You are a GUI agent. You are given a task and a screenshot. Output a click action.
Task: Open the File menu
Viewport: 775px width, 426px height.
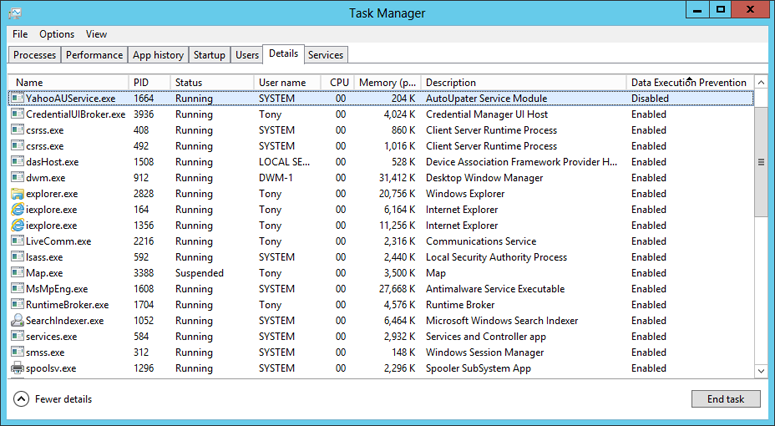pos(20,34)
